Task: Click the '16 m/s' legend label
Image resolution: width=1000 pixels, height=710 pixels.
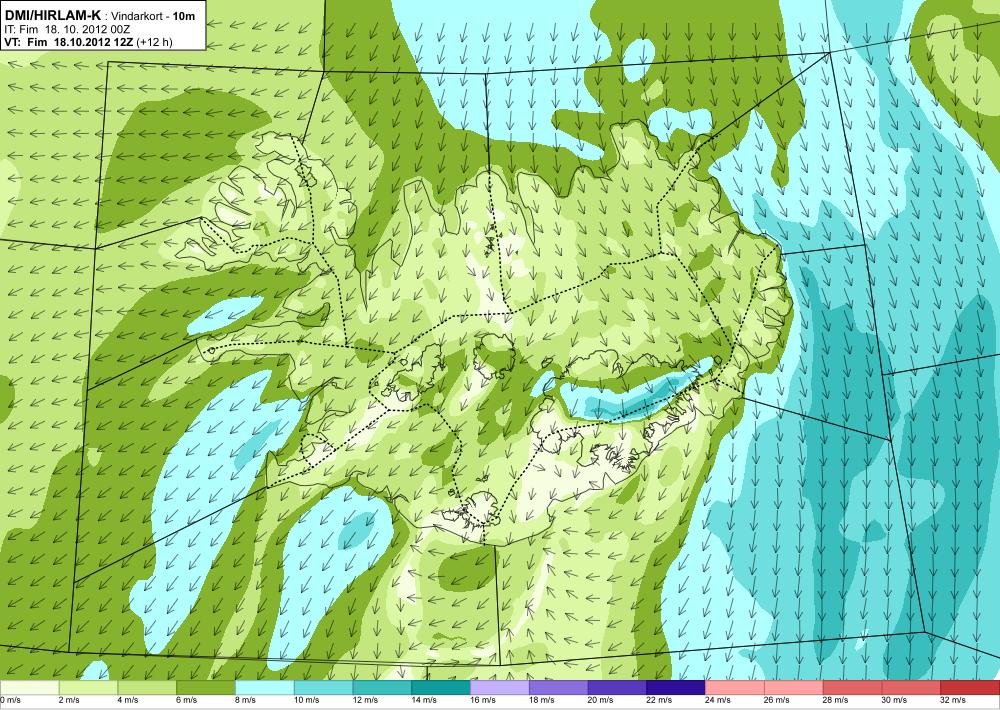Action: pos(482,700)
